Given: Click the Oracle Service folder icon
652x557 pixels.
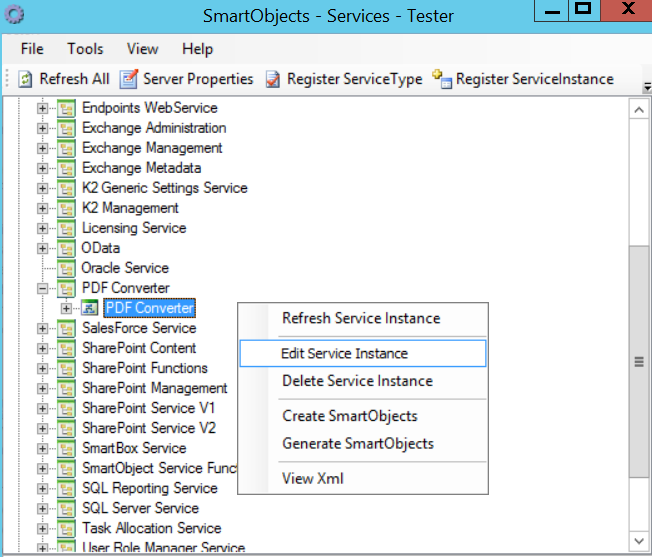Looking at the screenshot, I should [66, 268].
